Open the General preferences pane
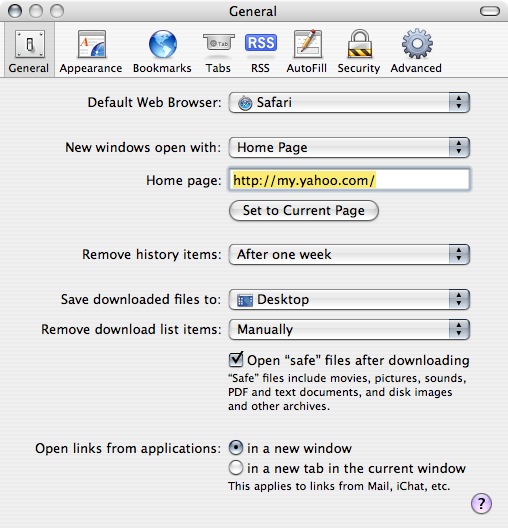 29,51
